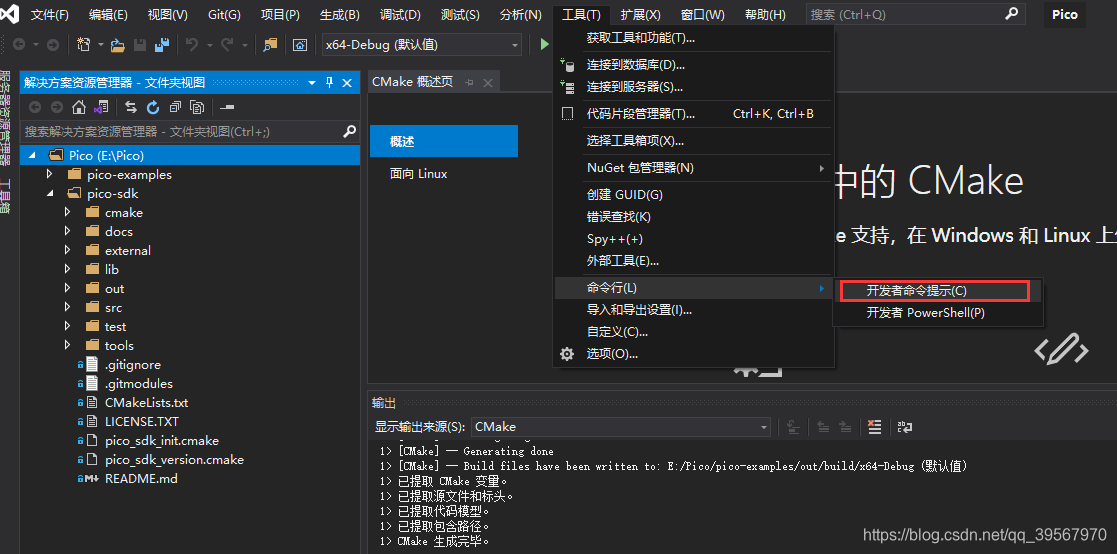Open the 调试(D) menu
Image resolution: width=1117 pixels, height=554 pixels.
point(400,15)
